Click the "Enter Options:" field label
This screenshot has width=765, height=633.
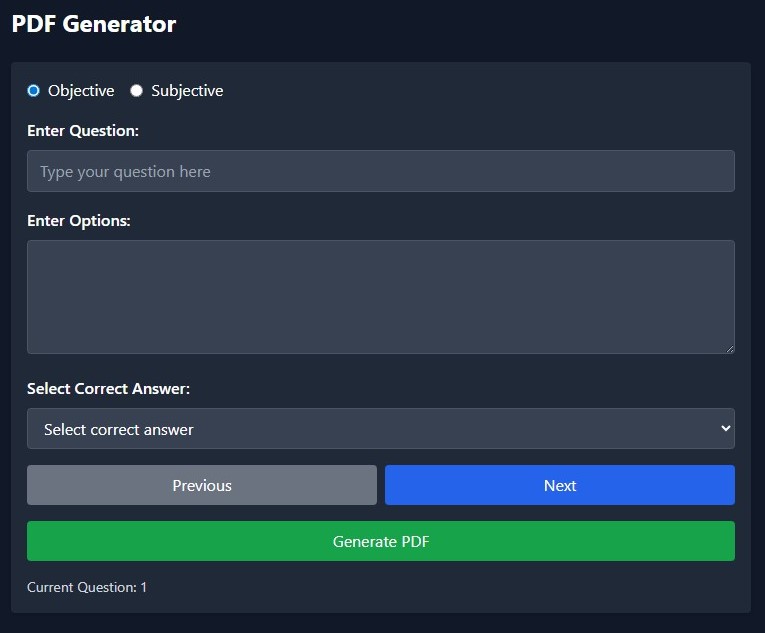point(79,221)
